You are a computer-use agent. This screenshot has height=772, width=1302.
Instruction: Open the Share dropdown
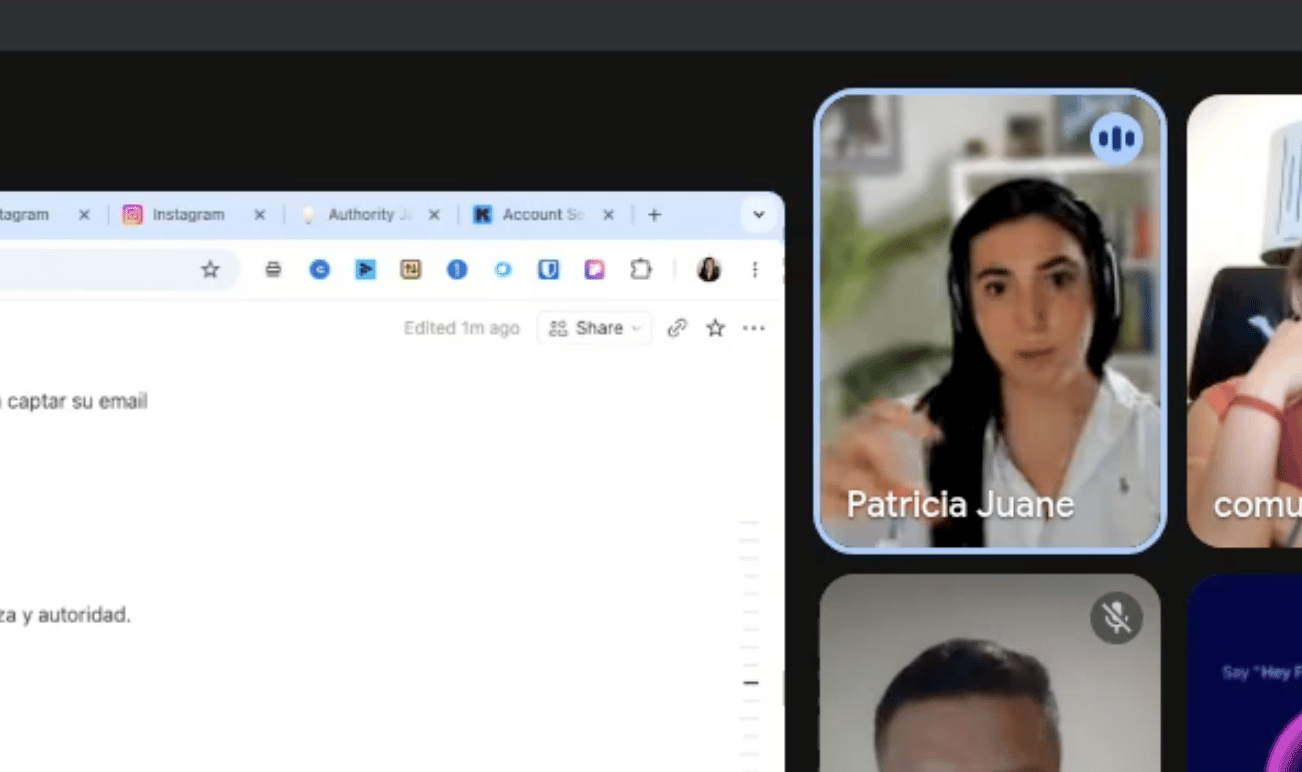tap(595, 328)
